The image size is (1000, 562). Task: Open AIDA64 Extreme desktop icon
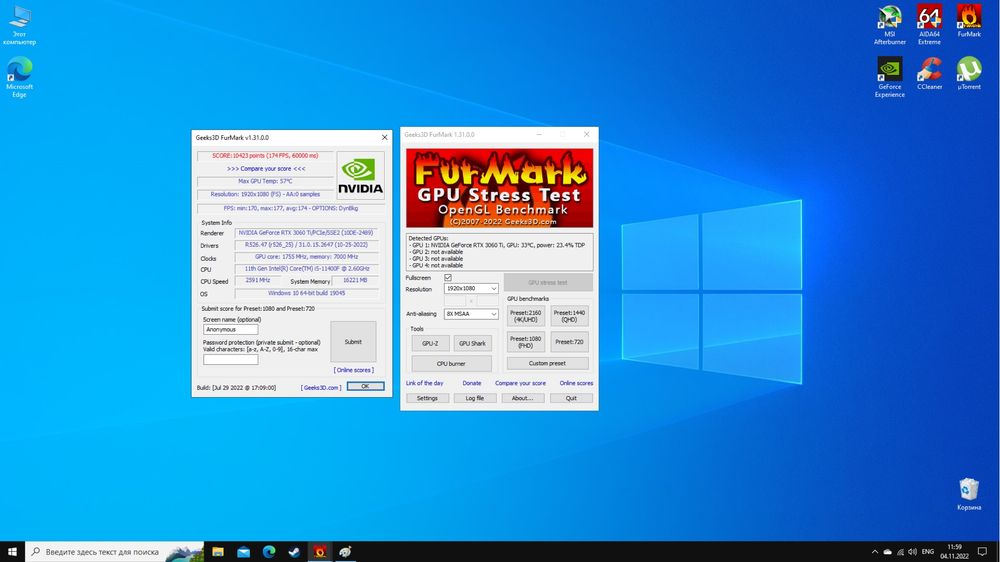click(929, 25)
